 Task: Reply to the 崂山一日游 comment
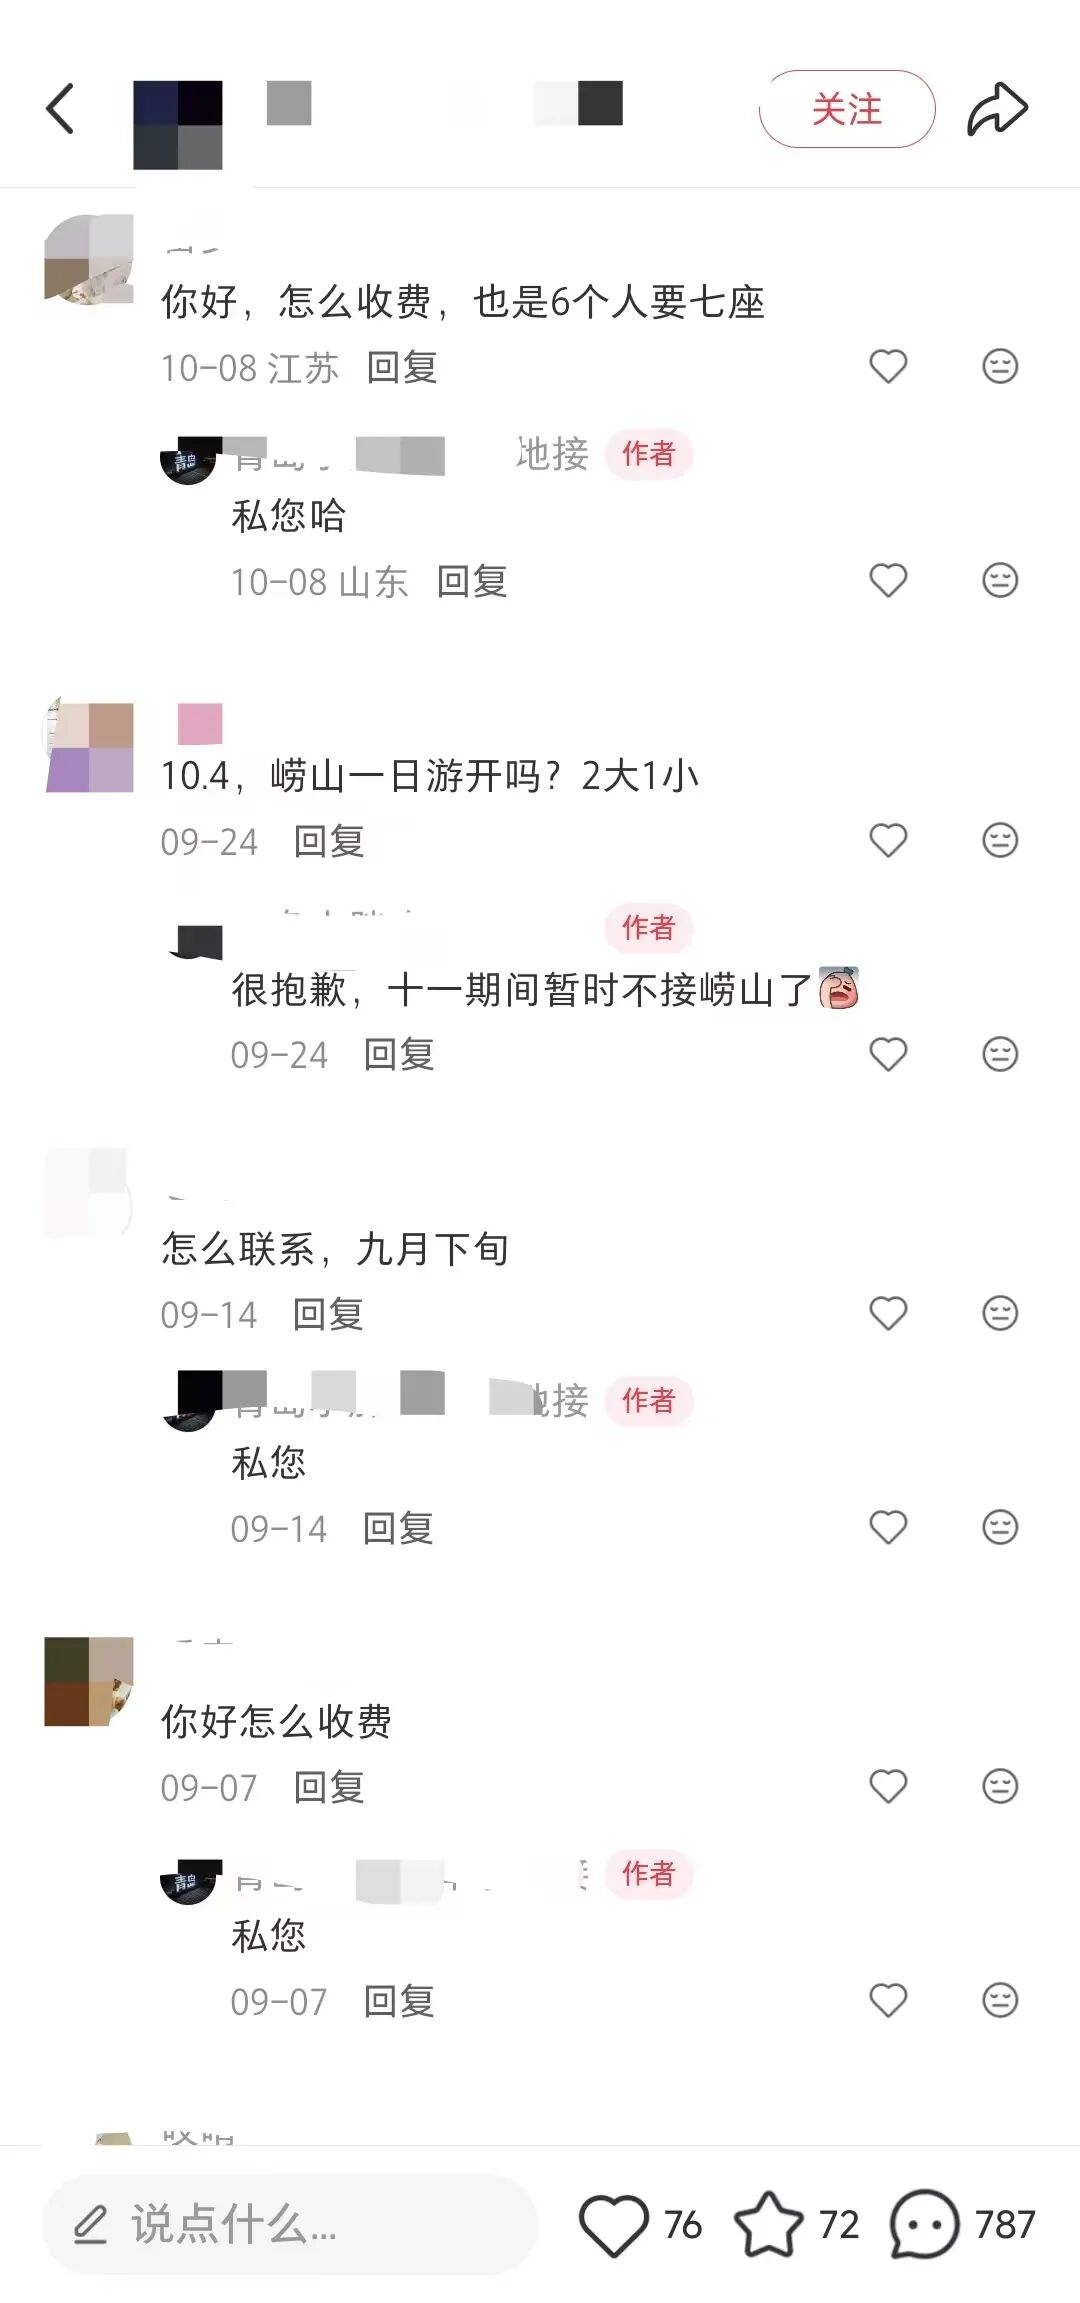click(x=329, y=841)
